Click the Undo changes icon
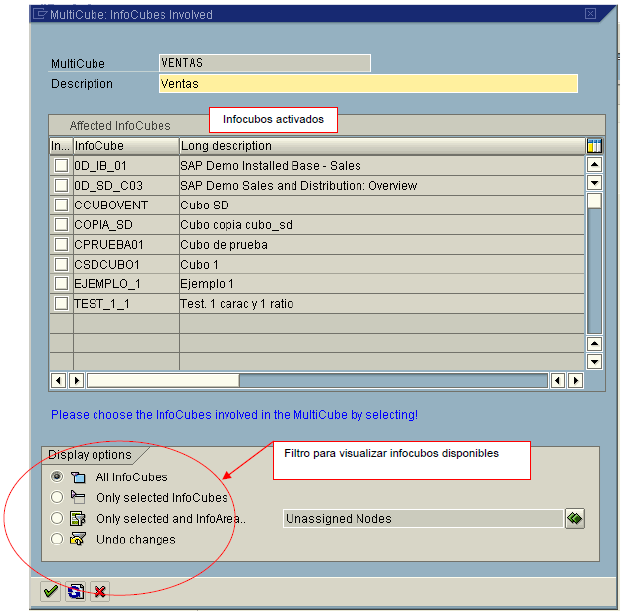This screenshot has height=616, width=622. click(78, 539)
